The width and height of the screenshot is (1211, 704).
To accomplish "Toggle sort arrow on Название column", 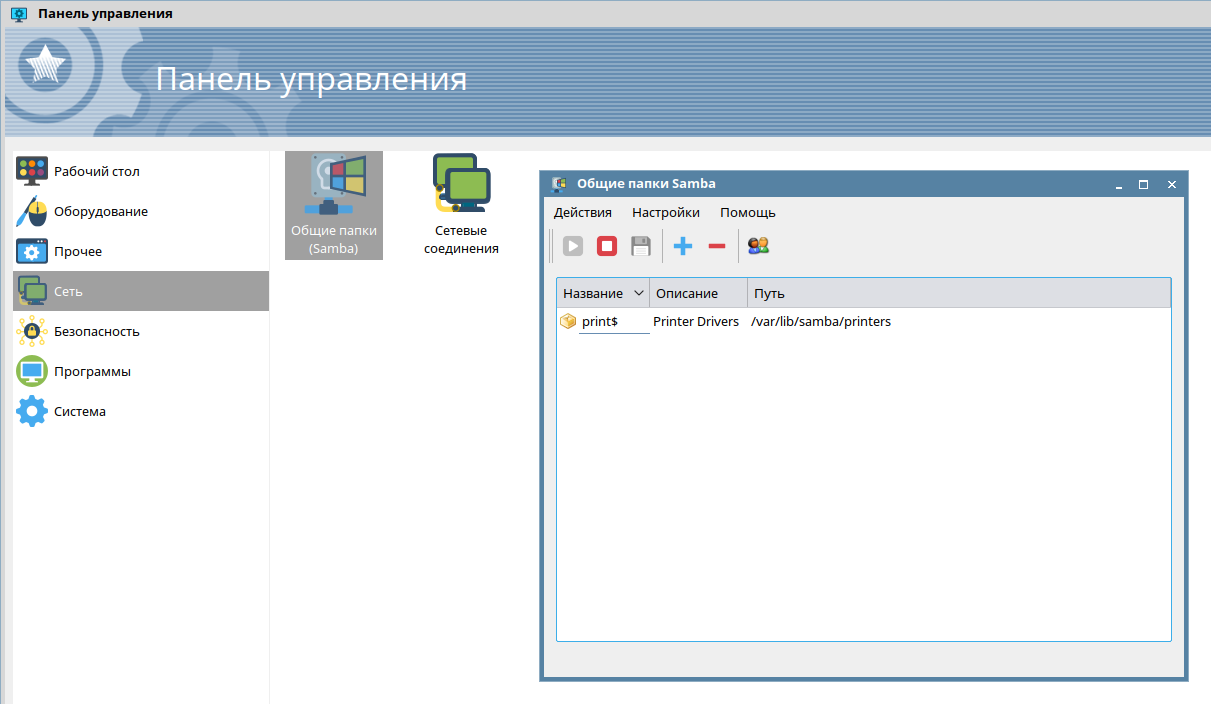I will point(639,294).
